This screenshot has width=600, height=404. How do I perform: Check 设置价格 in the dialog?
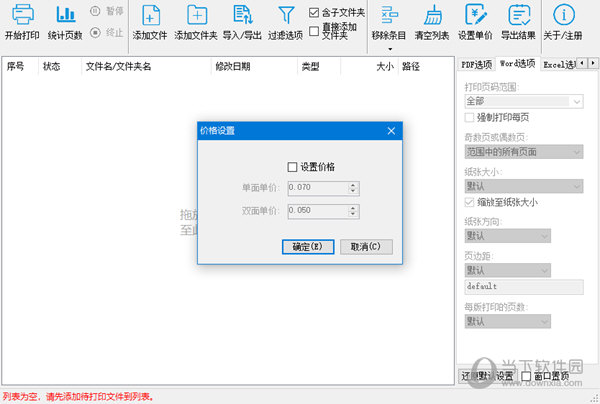292,167
